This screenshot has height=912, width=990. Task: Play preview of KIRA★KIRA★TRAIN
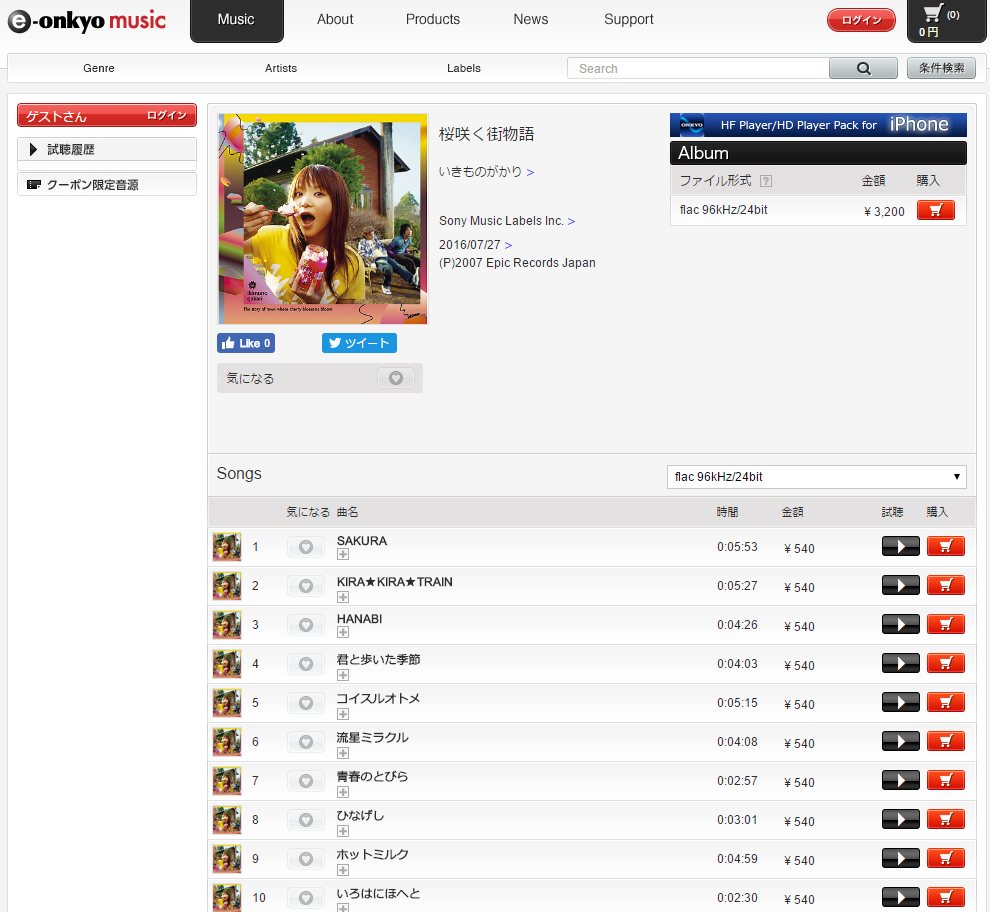(x=900, y=585)
